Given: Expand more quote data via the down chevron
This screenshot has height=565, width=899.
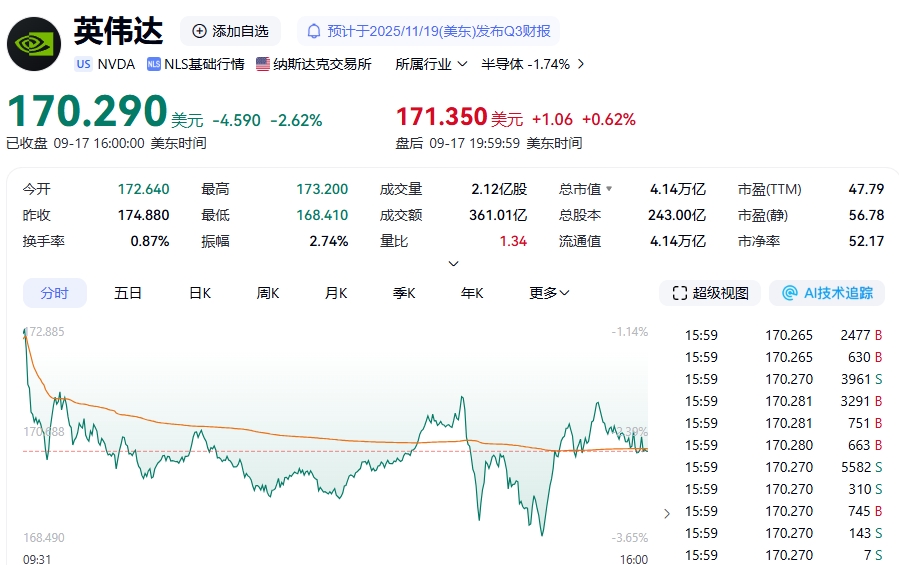Looking at the screenshot, I should coord(454,263).
